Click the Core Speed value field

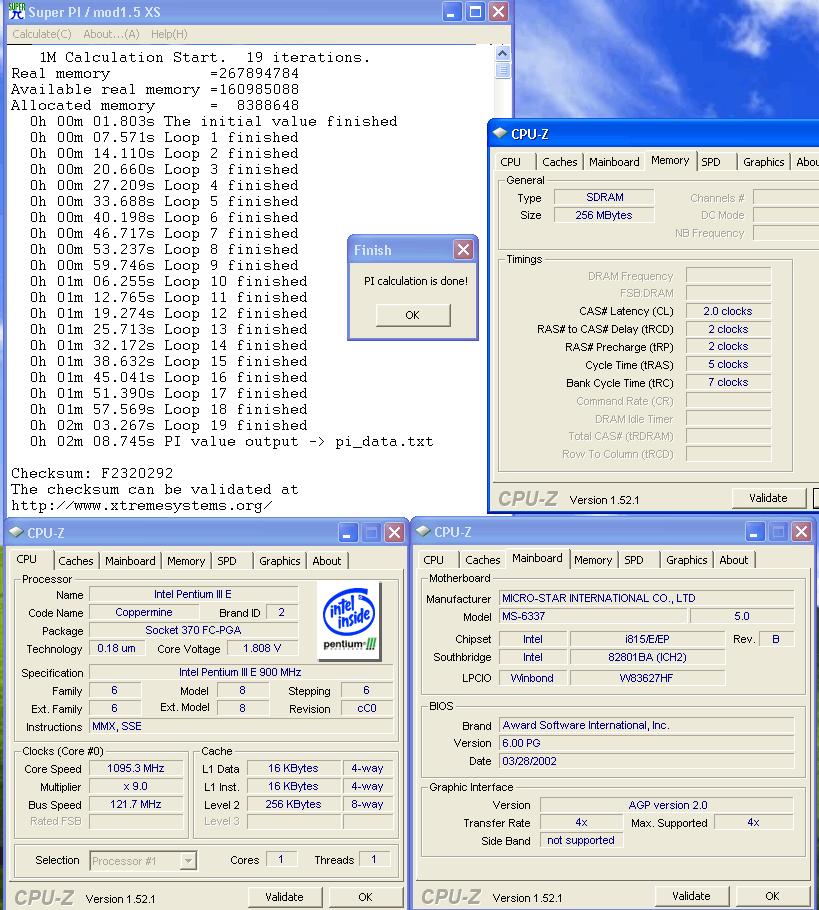134,768
